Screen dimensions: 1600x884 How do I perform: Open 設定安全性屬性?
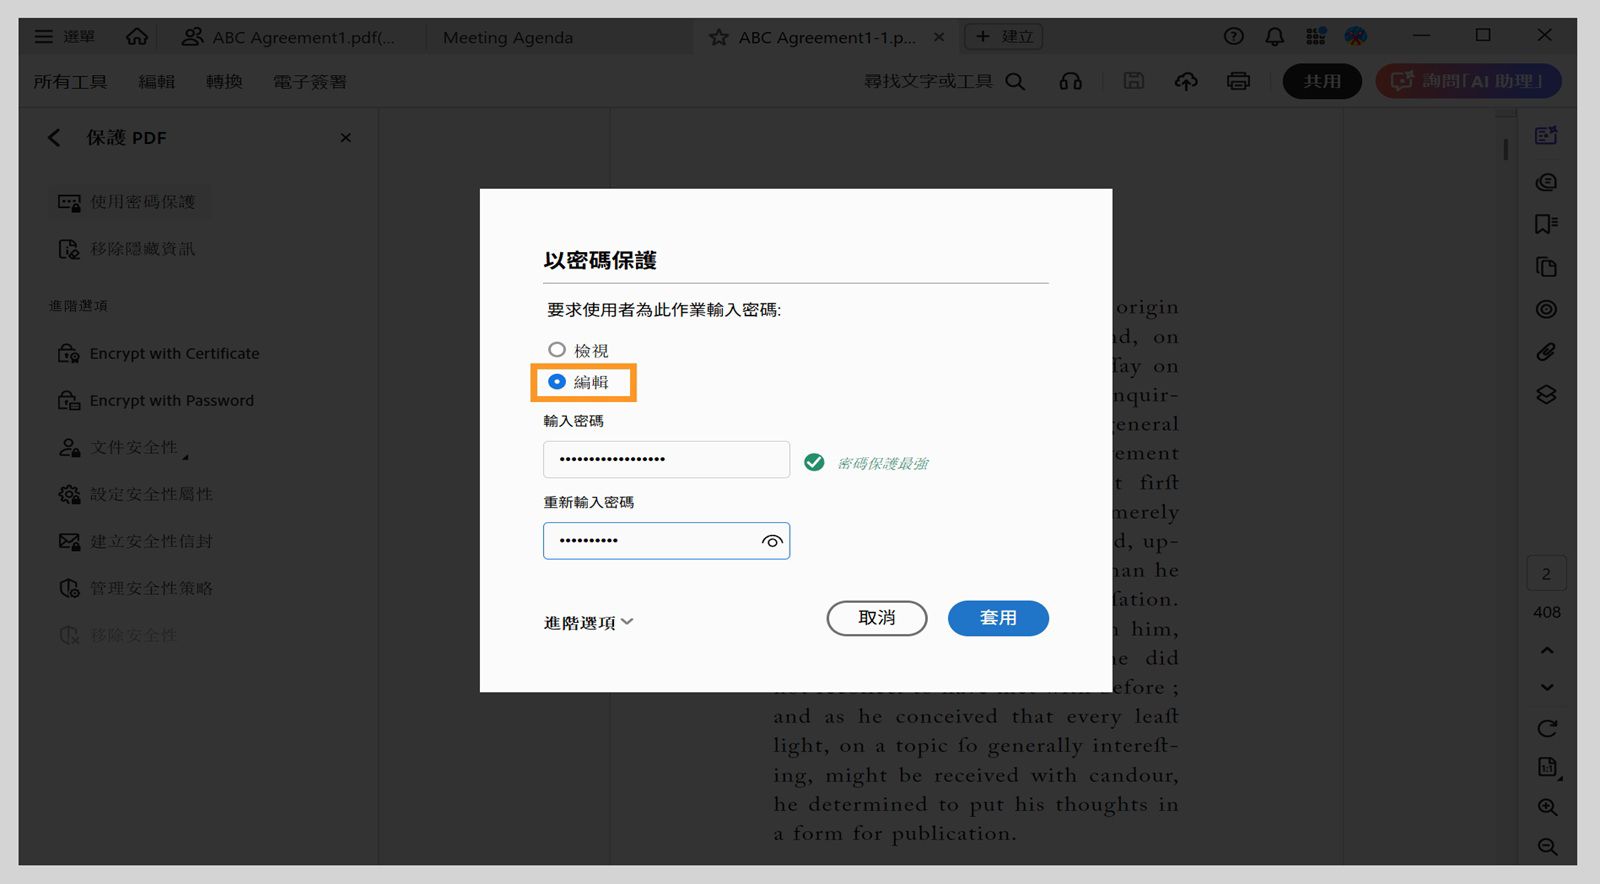pyautogui.click(x=135, y=495)
